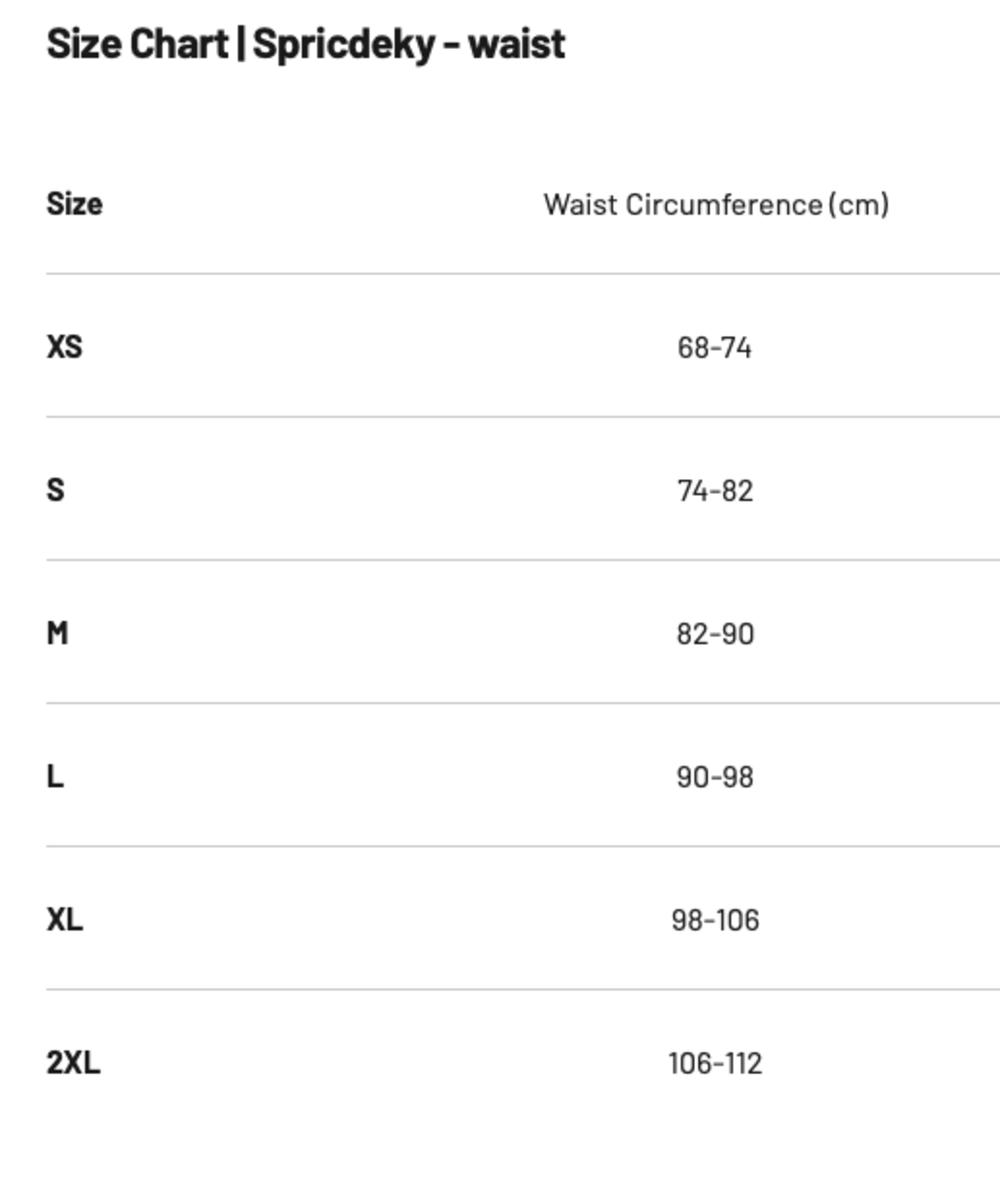Select the XL size label
The image size is (1000, 1180).
tap(65, 919)
